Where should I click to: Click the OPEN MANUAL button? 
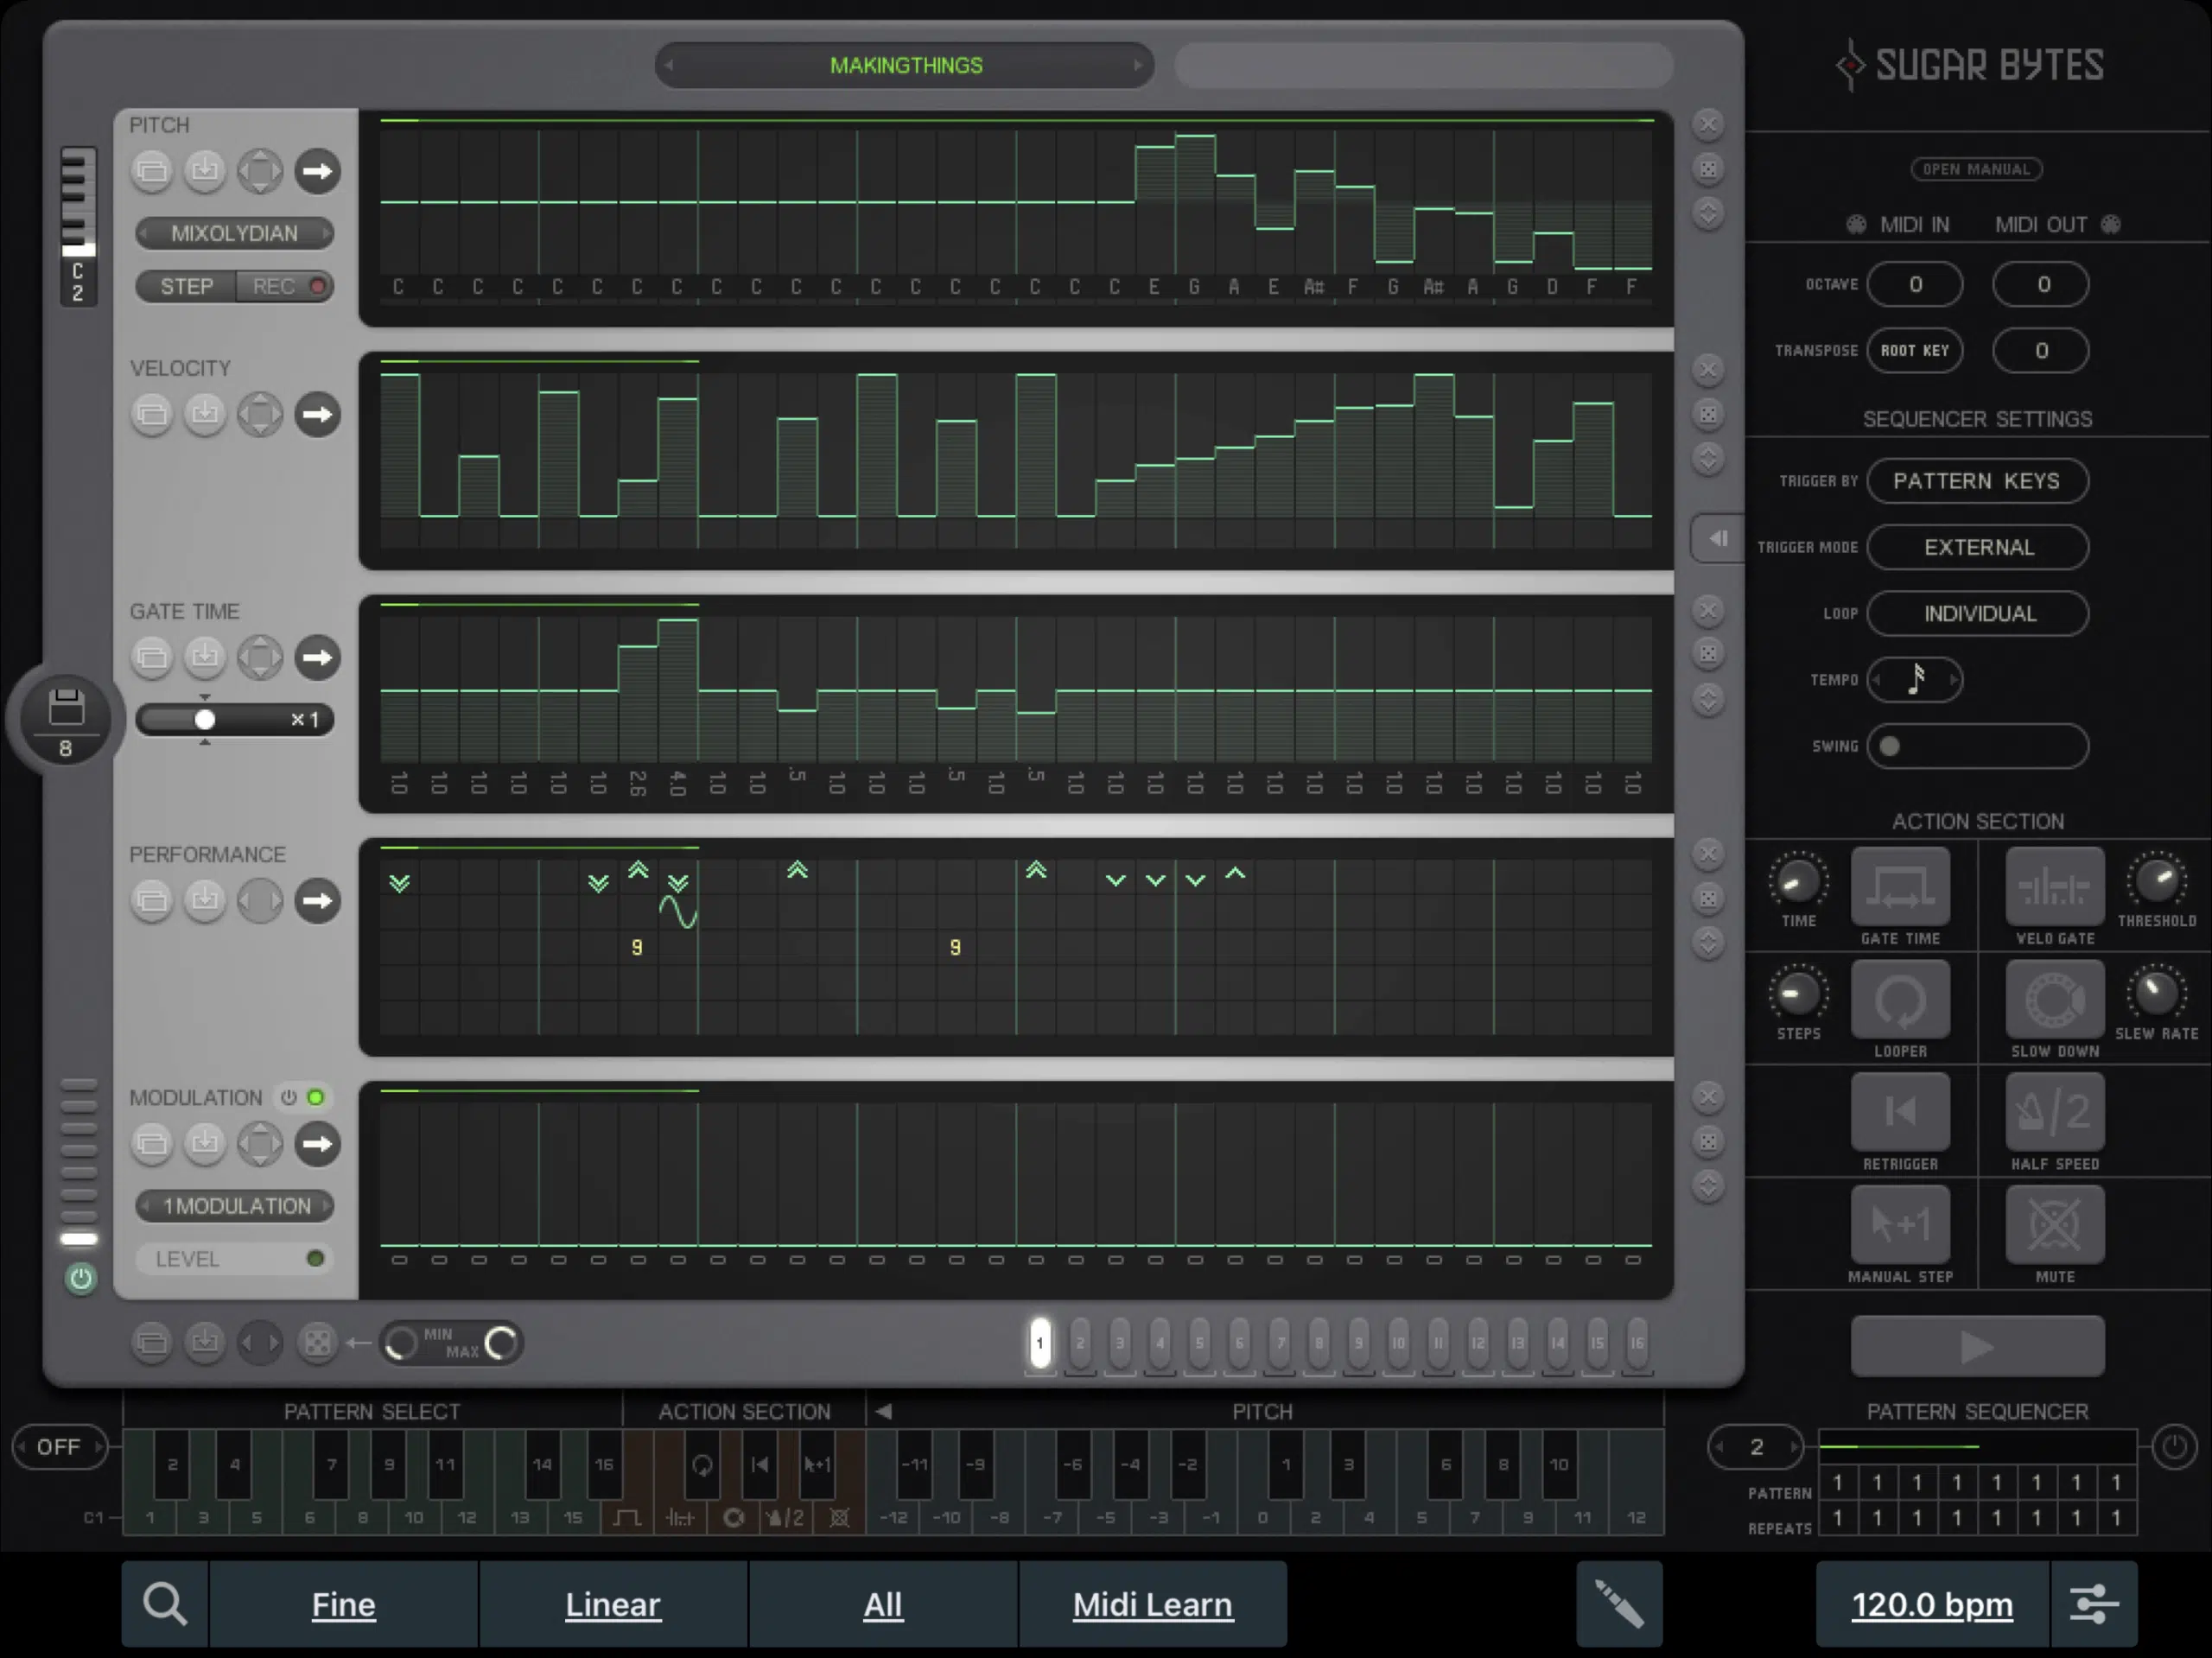coord(1976,169)
